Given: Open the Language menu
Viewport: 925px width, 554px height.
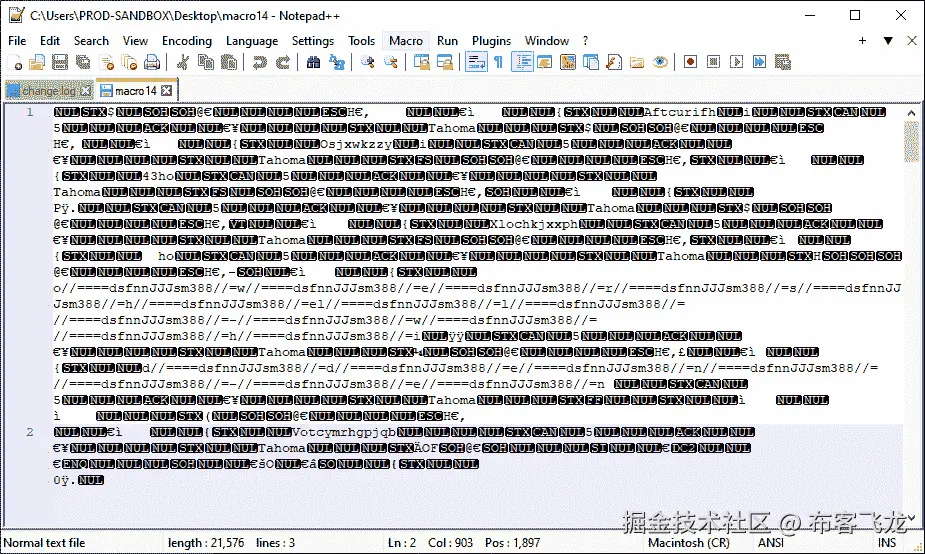Looking at the screenshot, I should (x=252, y=41).
